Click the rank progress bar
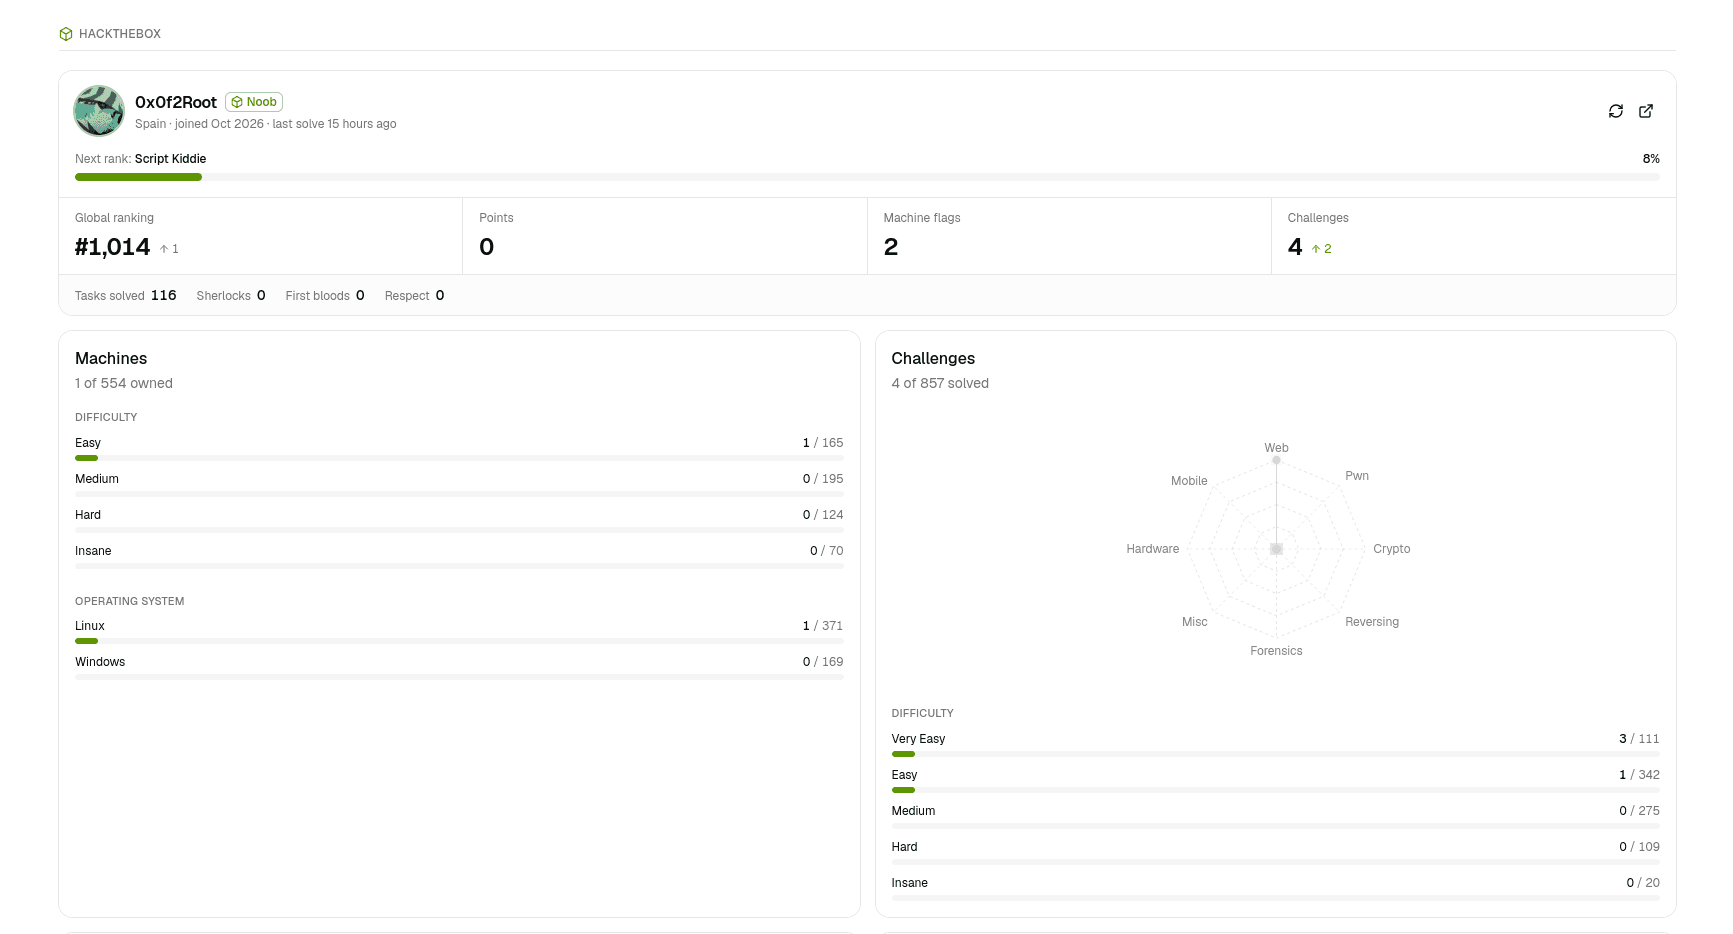 pos(867,177)
